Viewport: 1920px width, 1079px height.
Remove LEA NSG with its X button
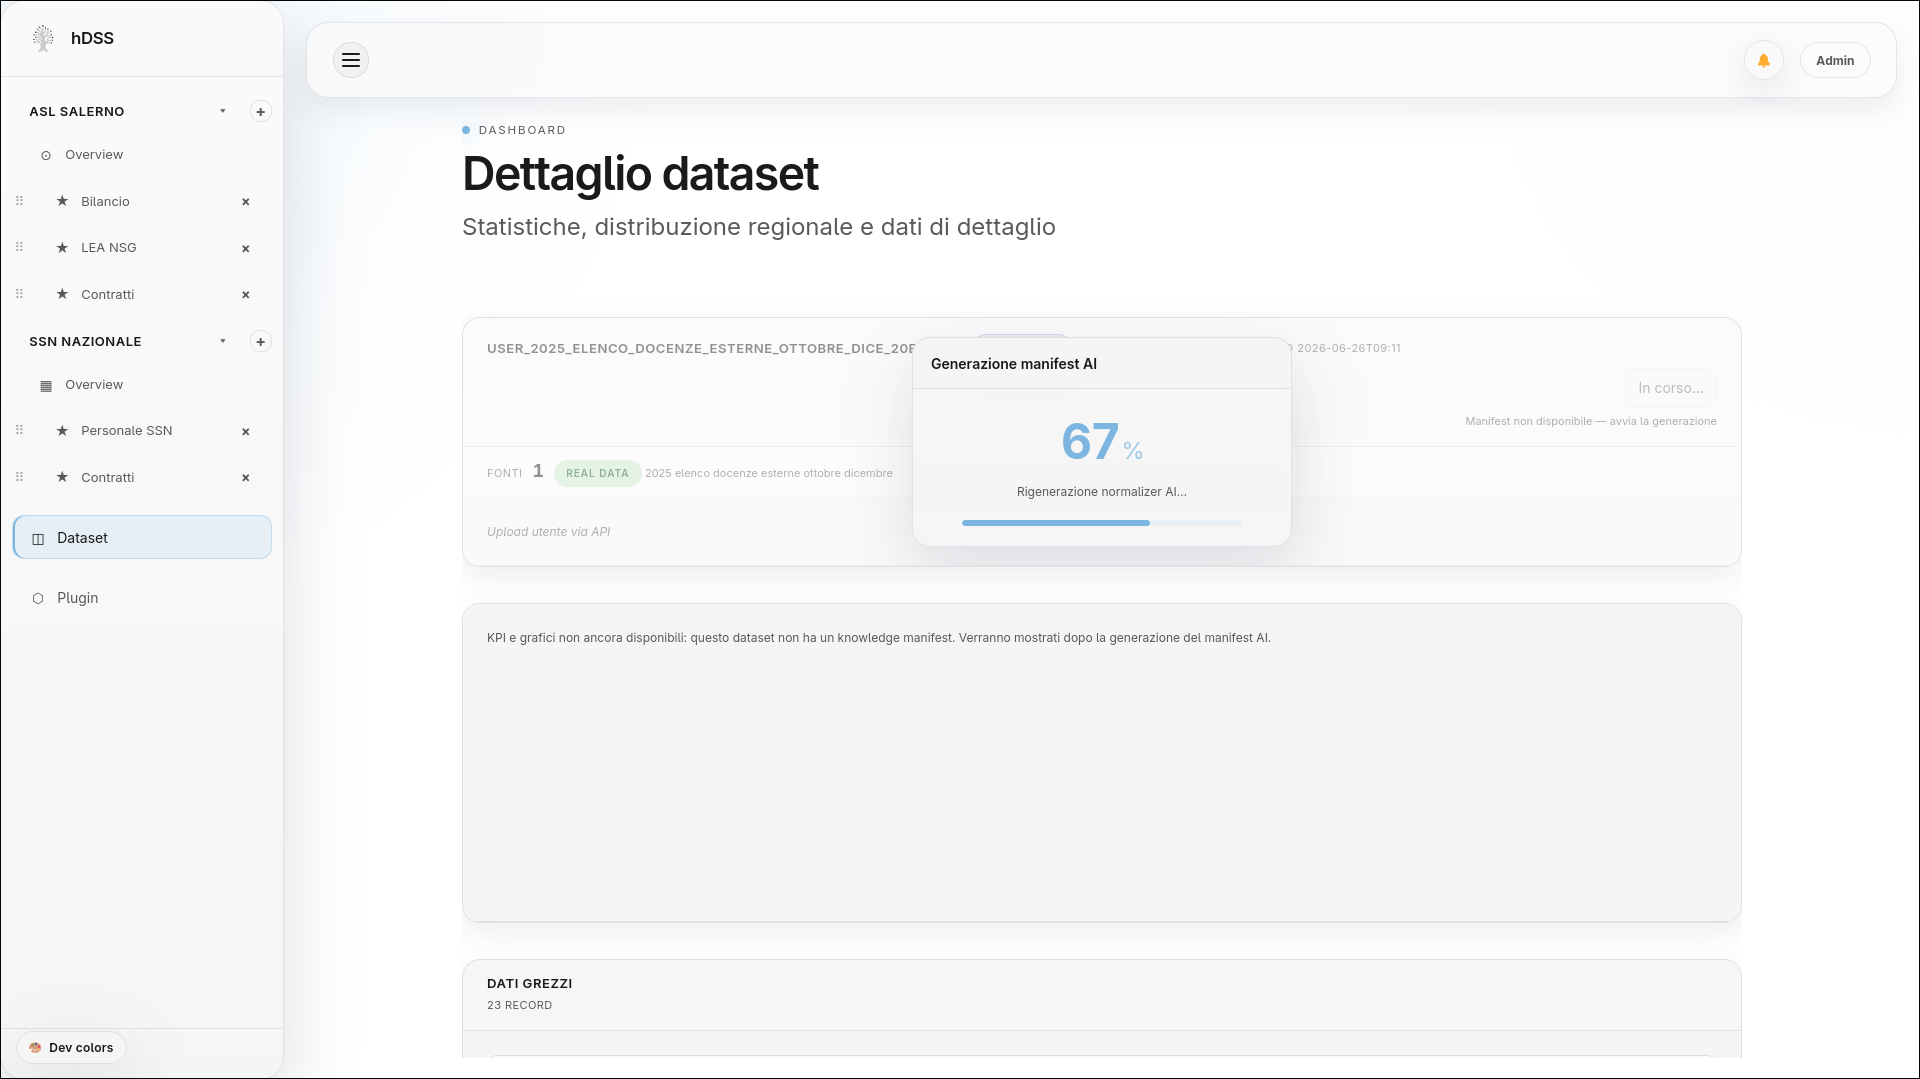tap(246, 248)
